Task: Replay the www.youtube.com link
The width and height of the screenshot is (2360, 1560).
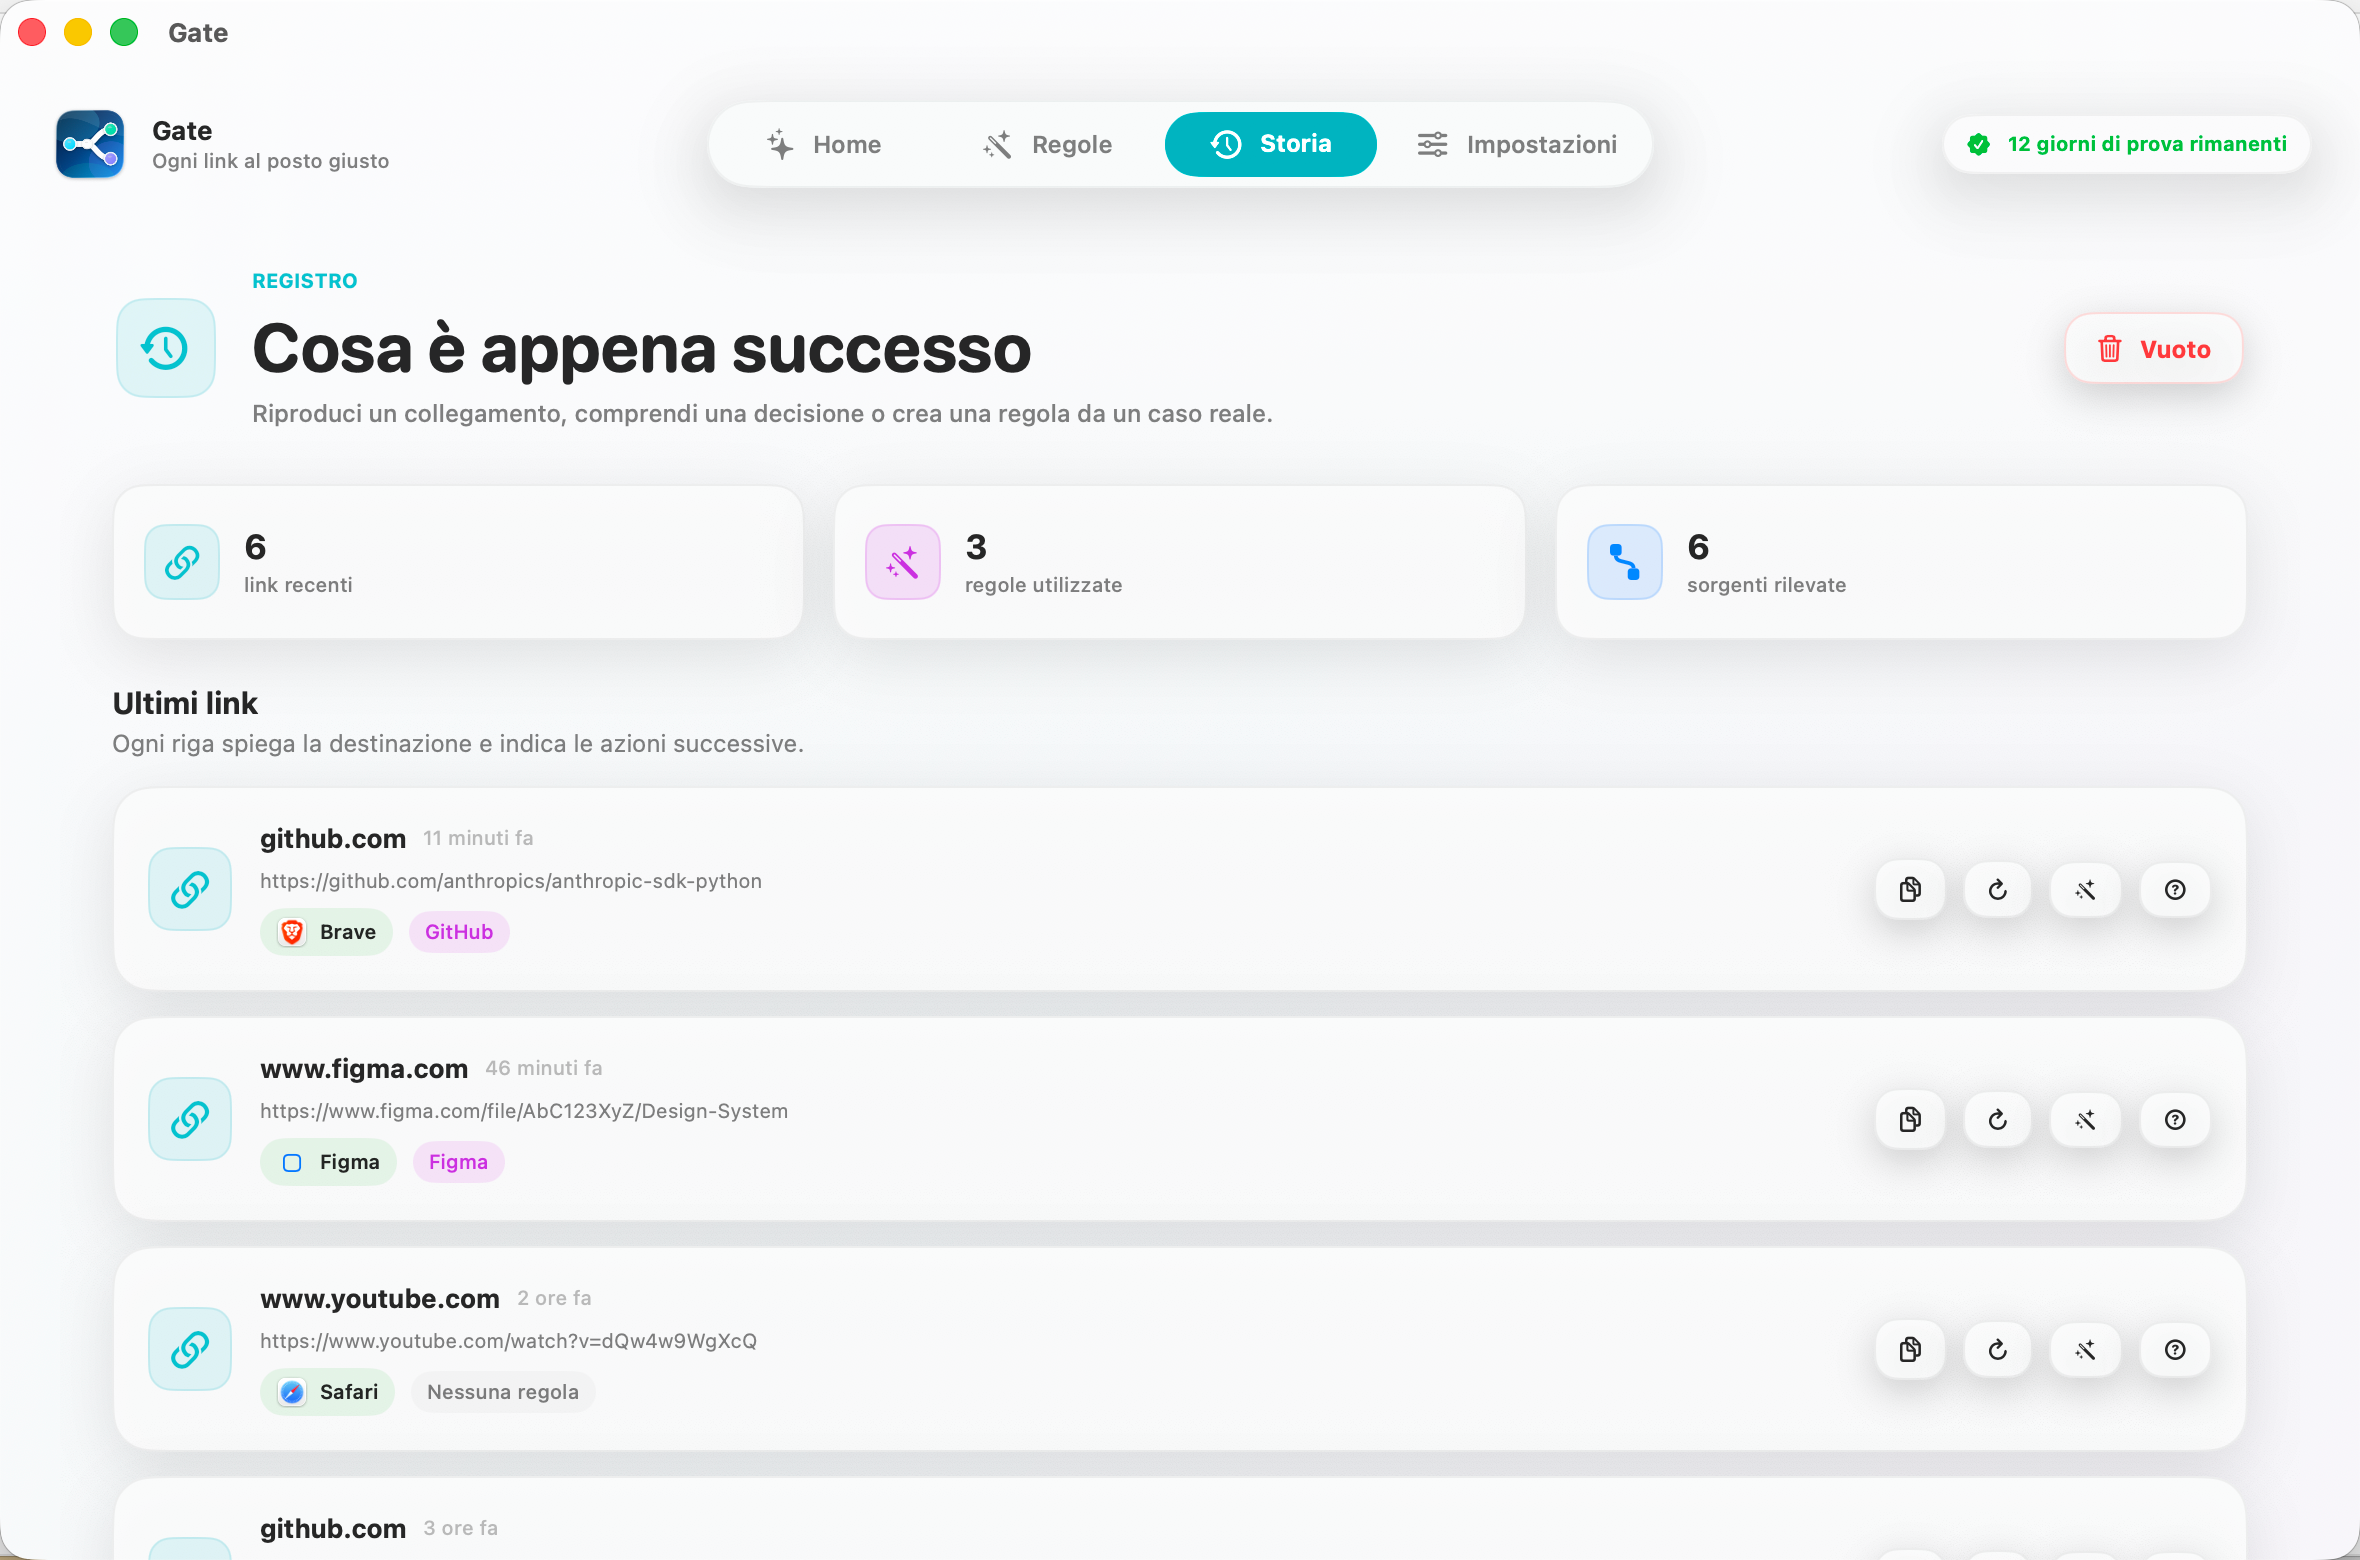Action: pos(1997,1349)
